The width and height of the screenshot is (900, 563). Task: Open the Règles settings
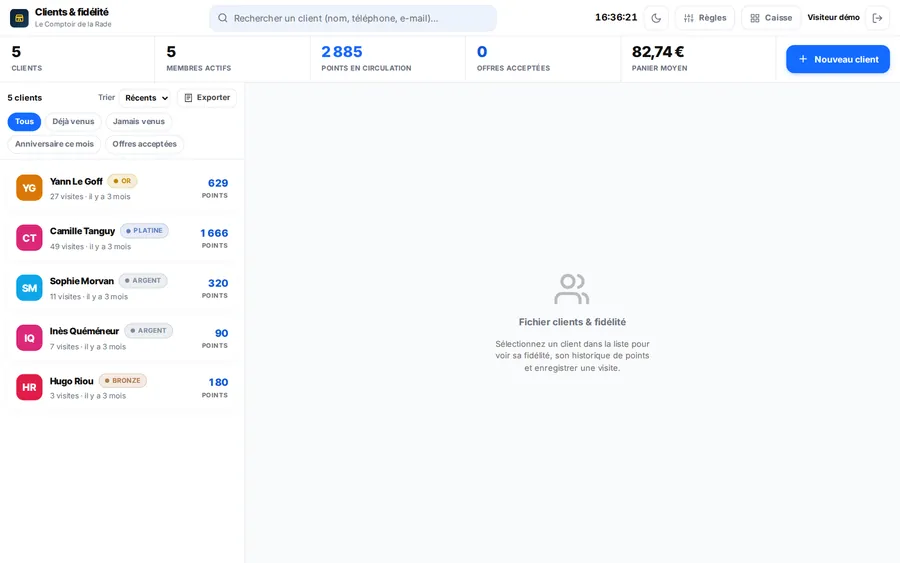click(705, 18)
